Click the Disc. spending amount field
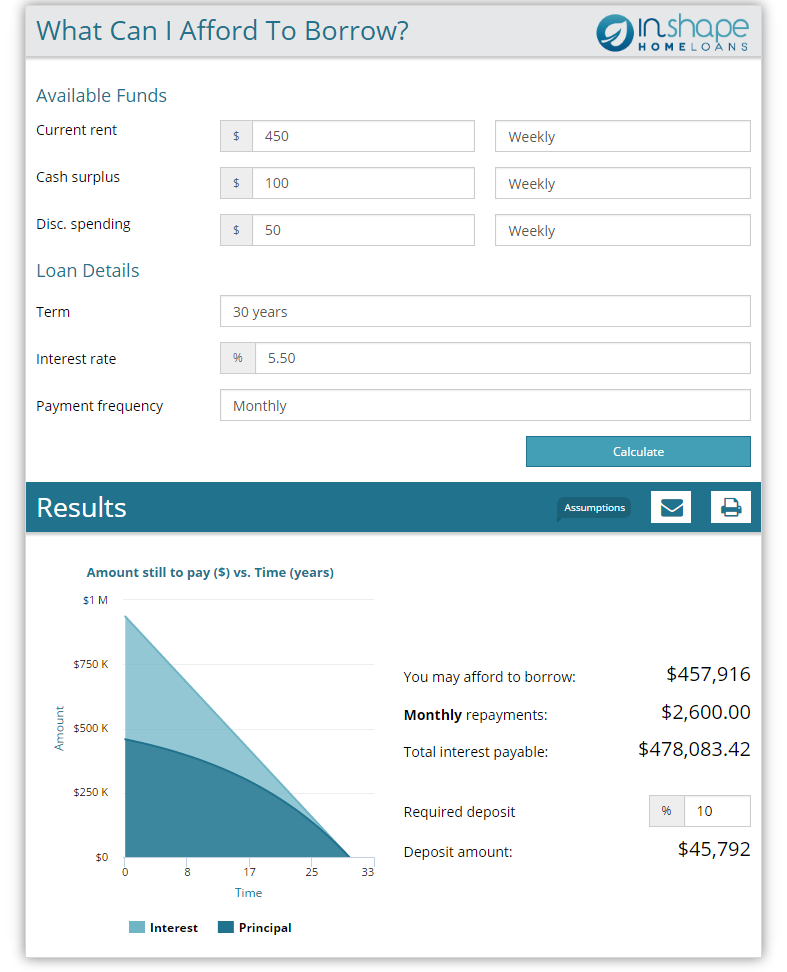The image size is (787, 972). [362, 230]
